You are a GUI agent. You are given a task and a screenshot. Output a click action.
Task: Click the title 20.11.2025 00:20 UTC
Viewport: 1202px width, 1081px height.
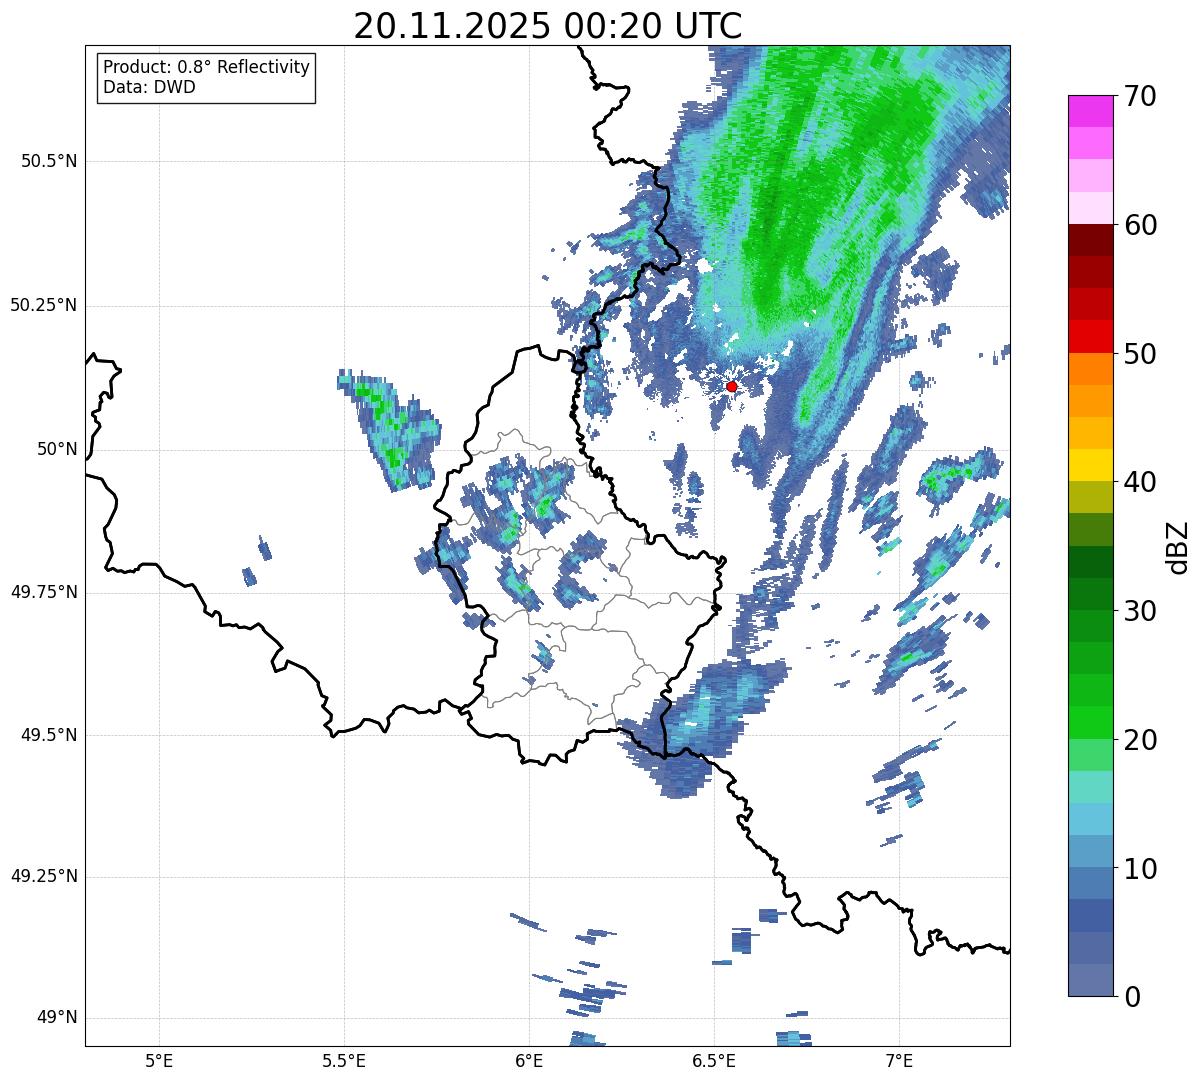click(x=548, y=26)
